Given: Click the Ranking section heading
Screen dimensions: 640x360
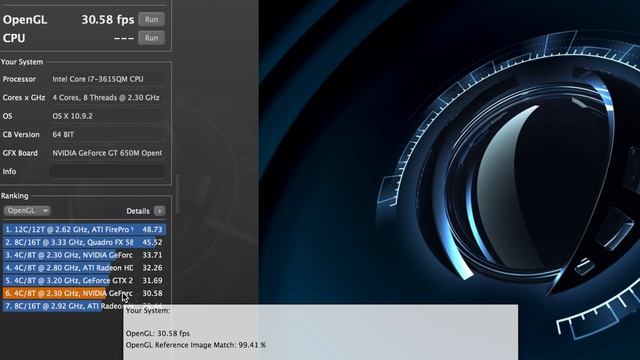Looking at the screenshot, I should [x=15, y=196].
